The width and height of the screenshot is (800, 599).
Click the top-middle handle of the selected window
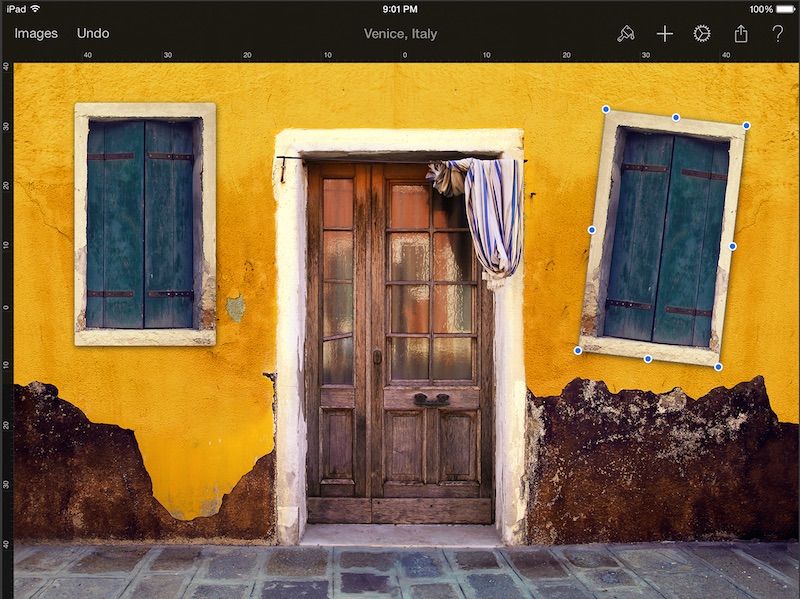coord(676,117)
